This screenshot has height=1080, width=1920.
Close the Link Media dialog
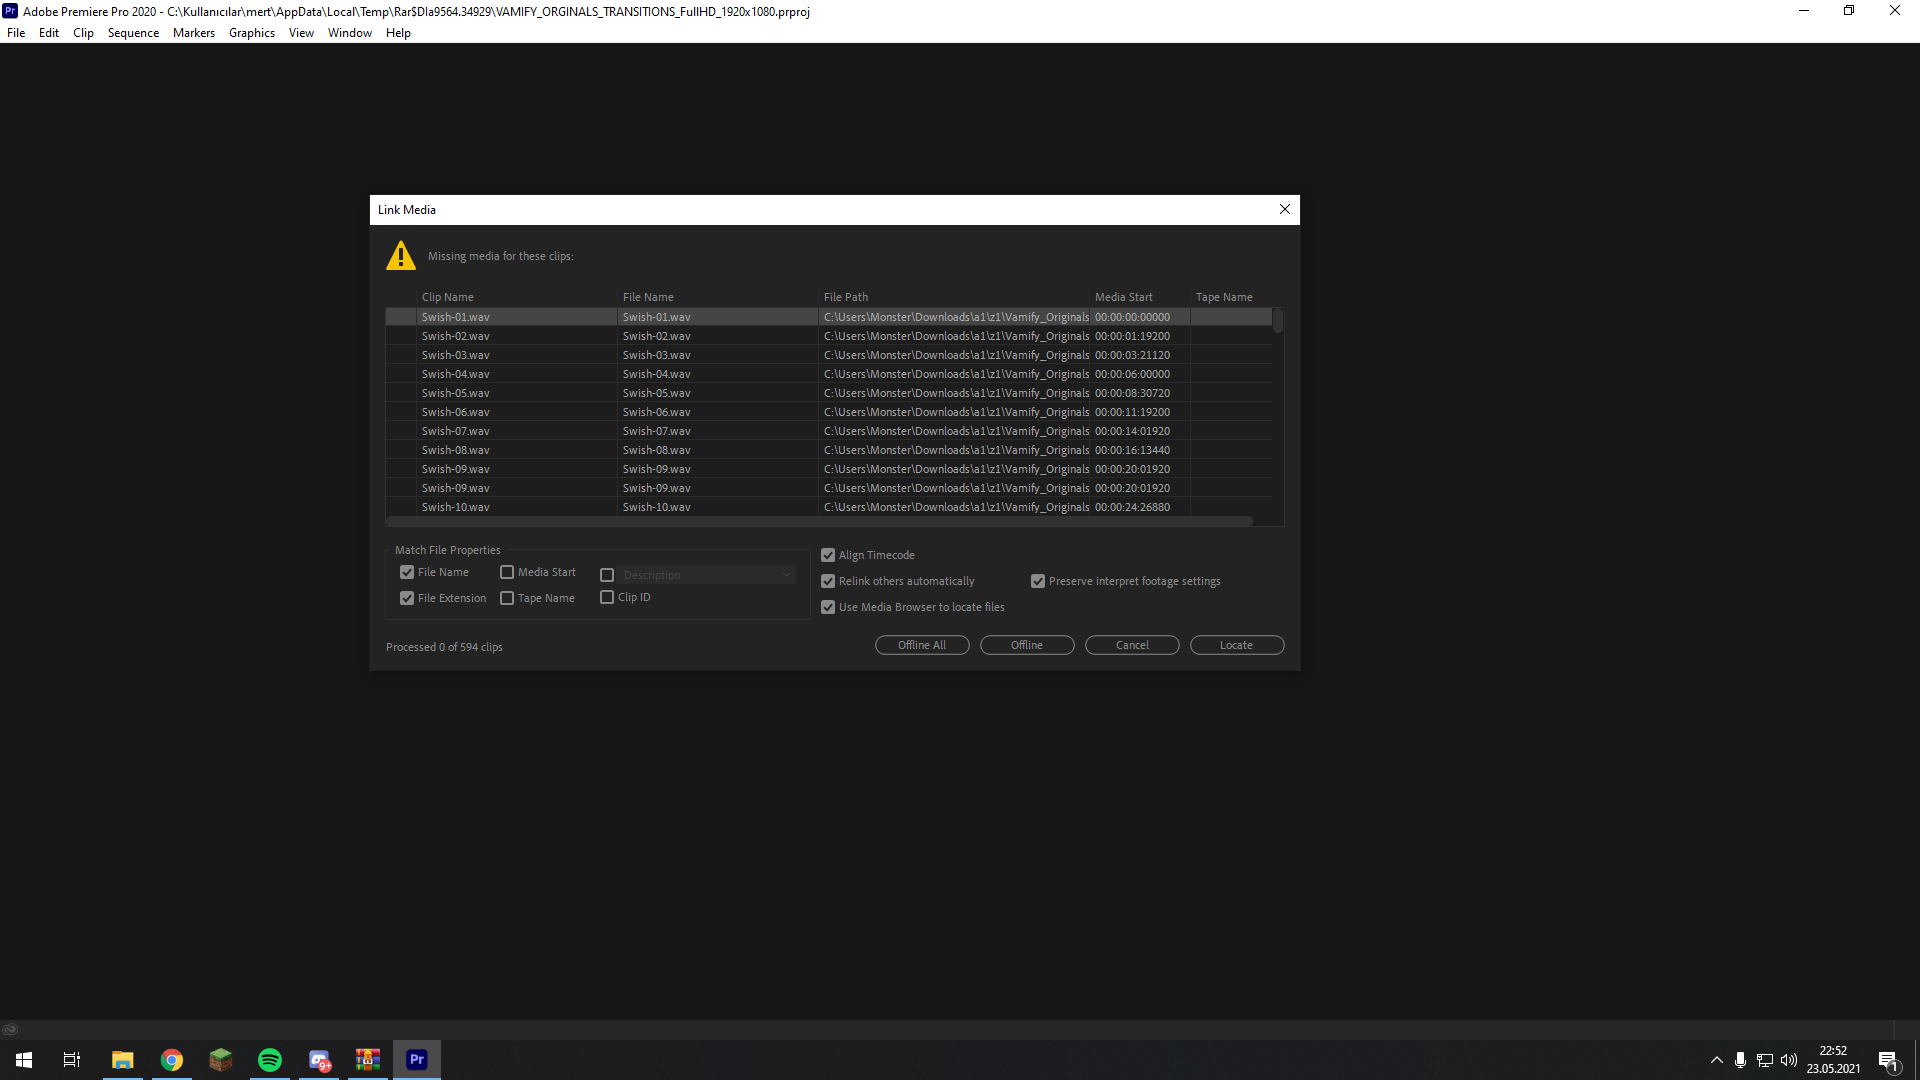1285,209
